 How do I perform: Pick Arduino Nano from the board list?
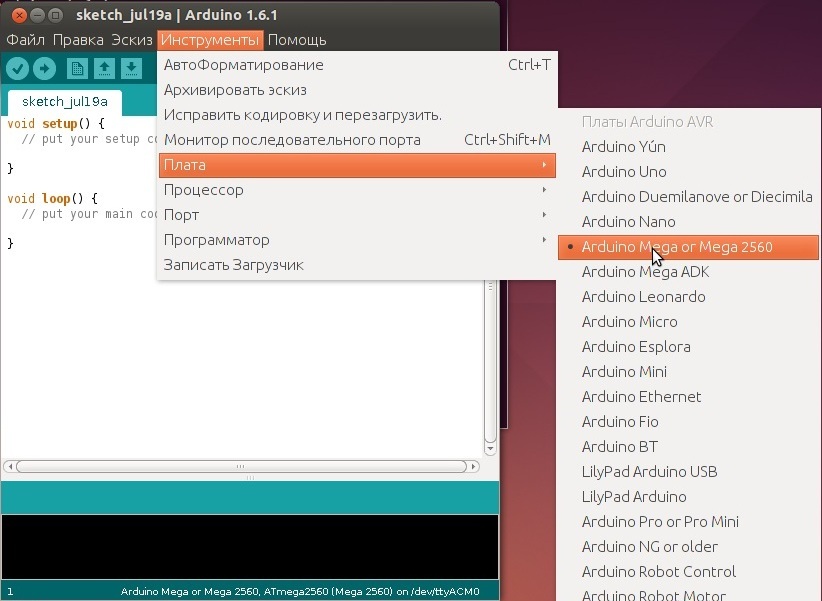coord(628,222)
